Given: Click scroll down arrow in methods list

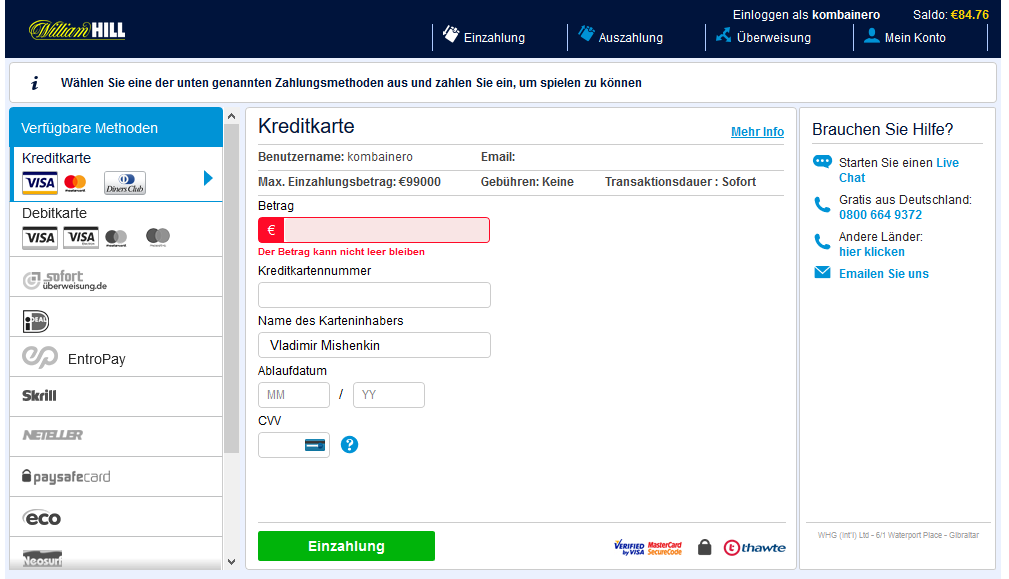Looking at the screenshot, I should tap(232, 562).
